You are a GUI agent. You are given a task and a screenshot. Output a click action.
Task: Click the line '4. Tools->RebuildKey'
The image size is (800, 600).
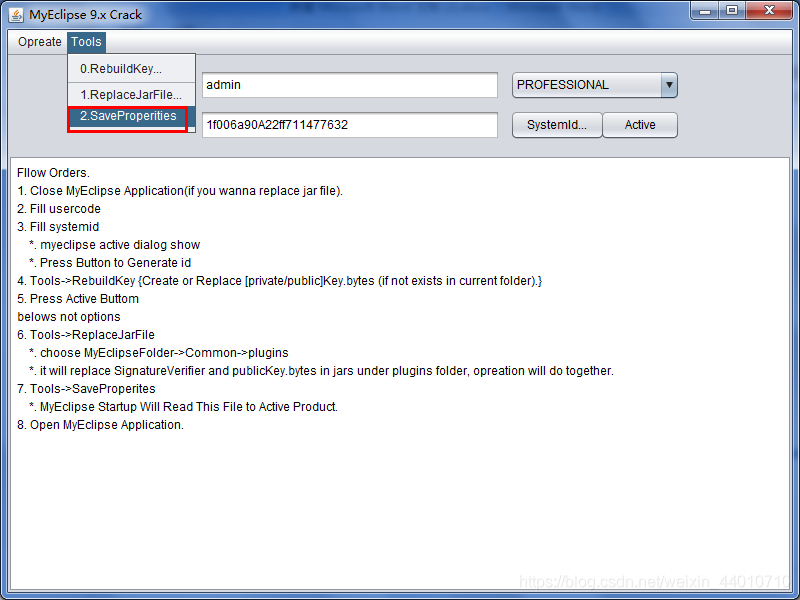[280, 281]
